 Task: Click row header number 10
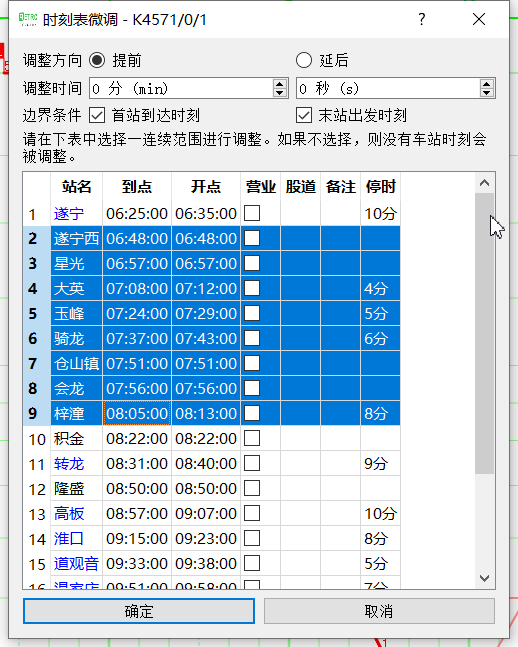coord(37,438)
